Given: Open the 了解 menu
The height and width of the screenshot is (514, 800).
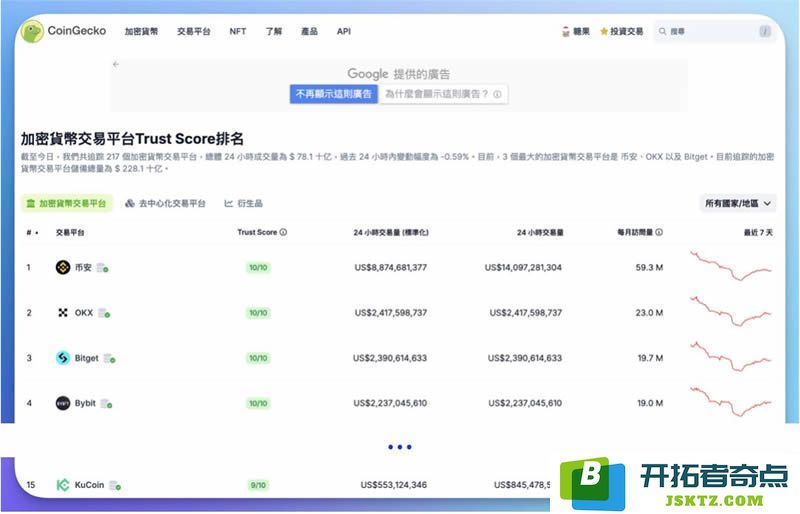Looking at the screenshot, I should 273,32.
